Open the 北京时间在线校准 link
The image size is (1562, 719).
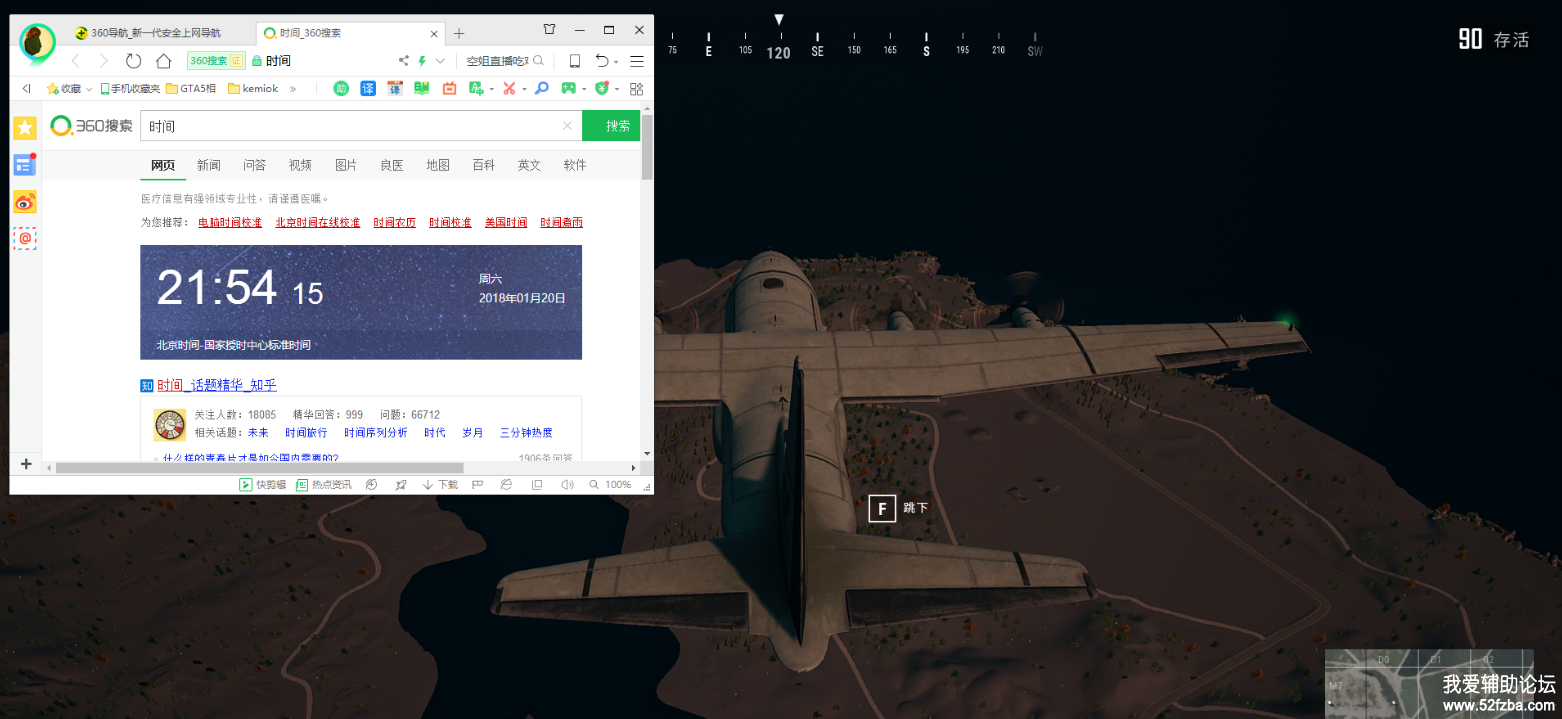(318, 223)
